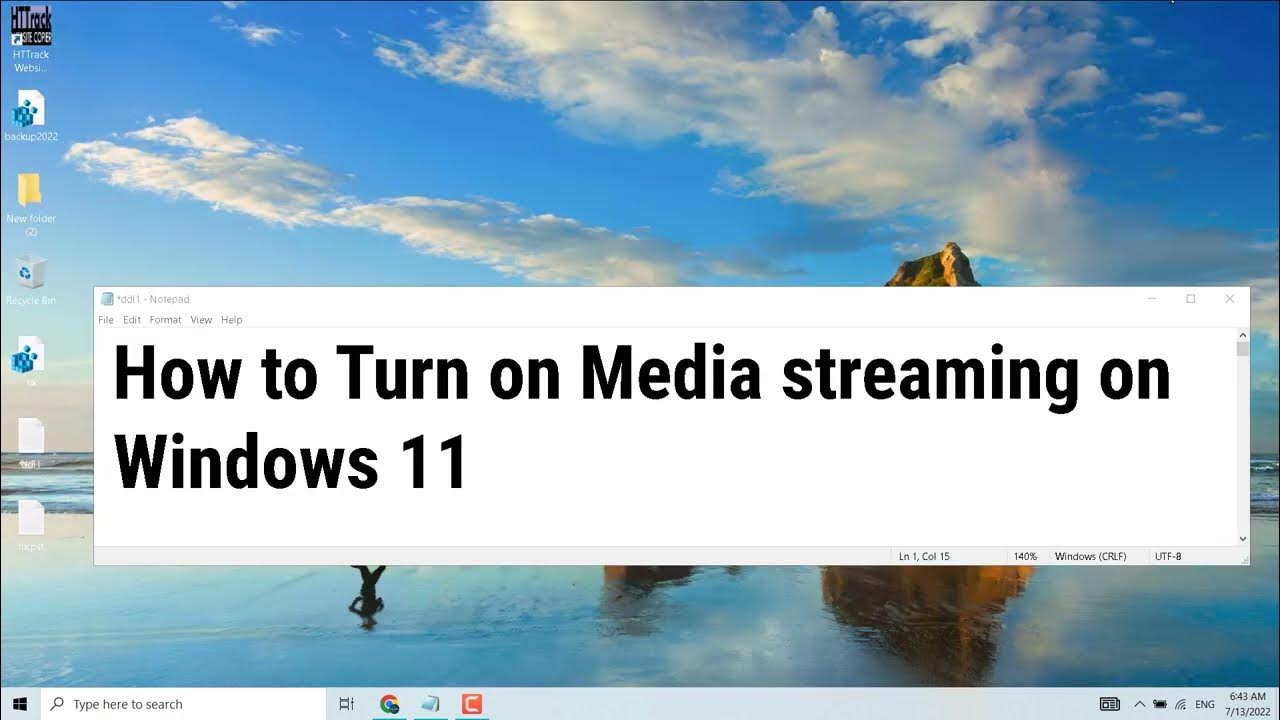Click the Notepad title bar document icon

click(x=107, y=298)
